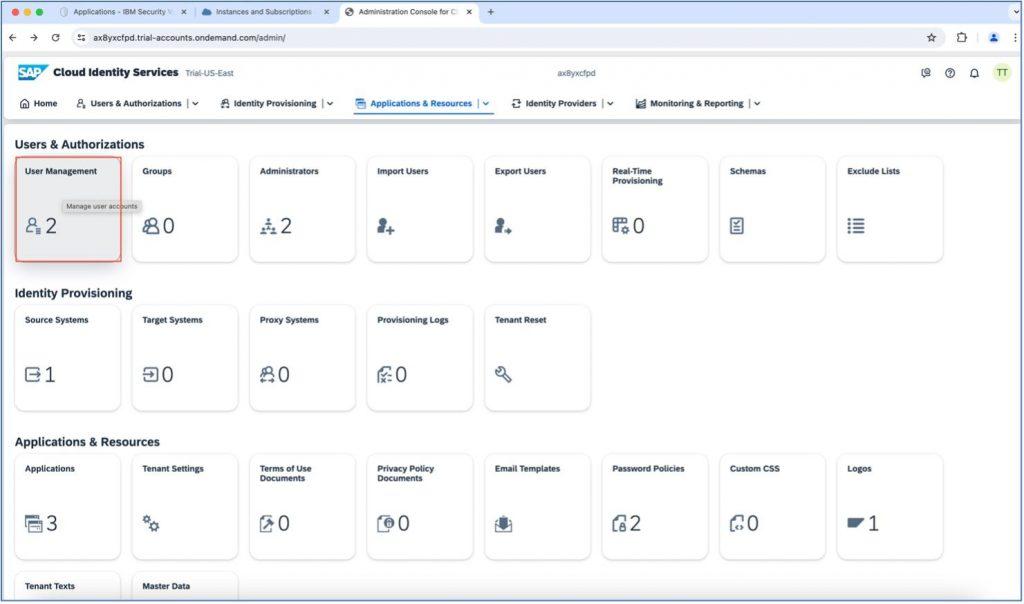This screenshot has height=604, width=1024.
Task: Click the Exclude Lists icon
Action: [856, 226]
